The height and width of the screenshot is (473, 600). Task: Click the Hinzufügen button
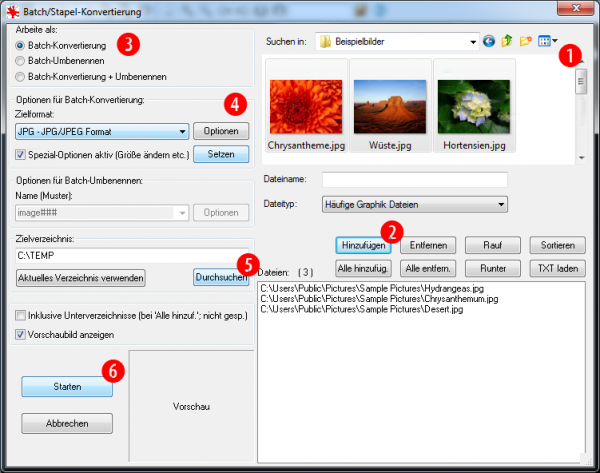(x=363, y=245)
